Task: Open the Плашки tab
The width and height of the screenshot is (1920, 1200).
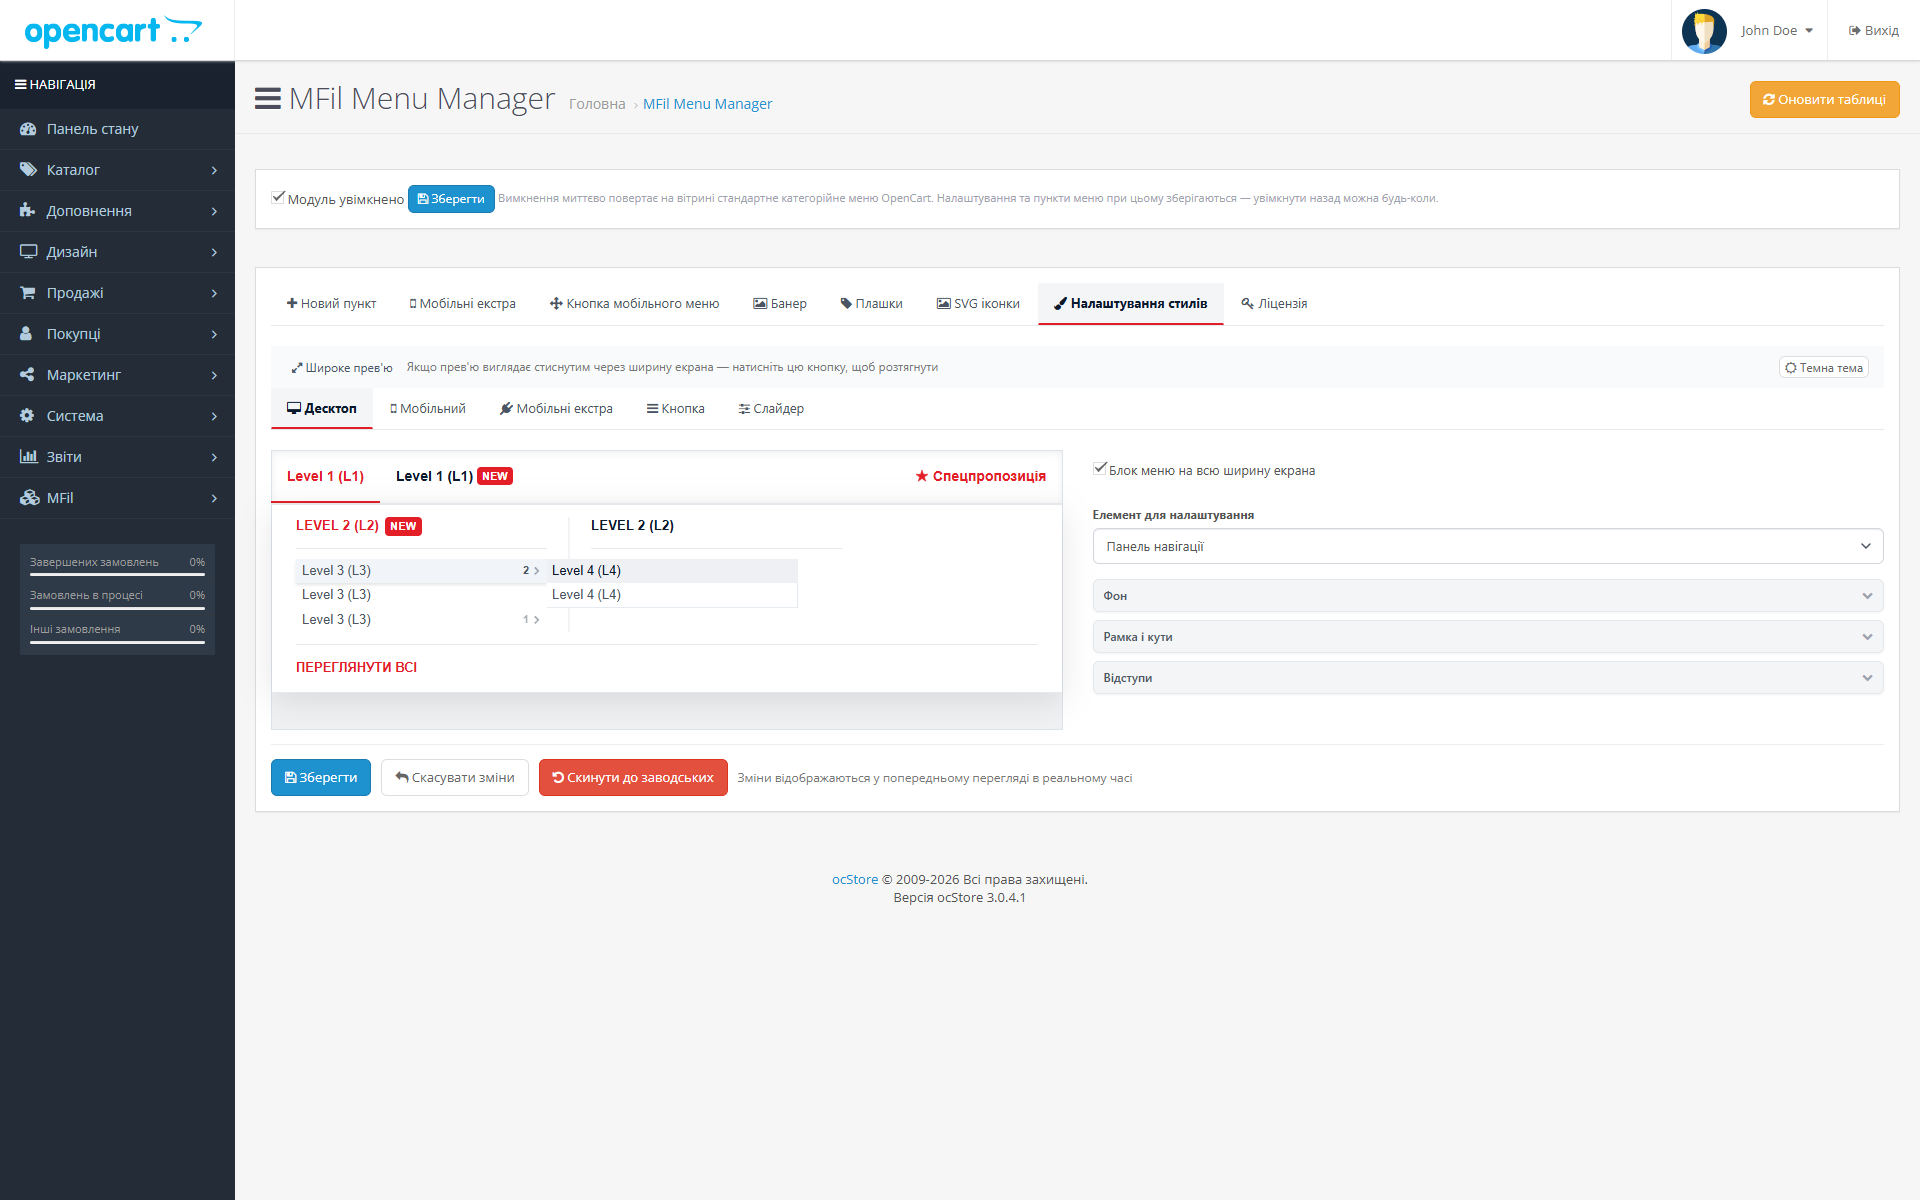Action: click(871, 304)
